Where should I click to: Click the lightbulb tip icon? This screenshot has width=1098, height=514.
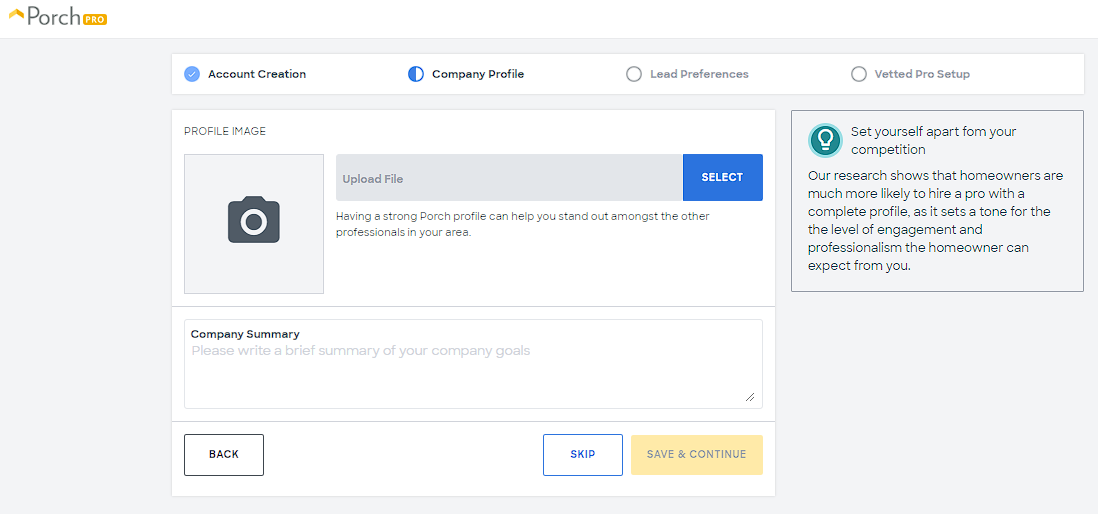point(825,140)
